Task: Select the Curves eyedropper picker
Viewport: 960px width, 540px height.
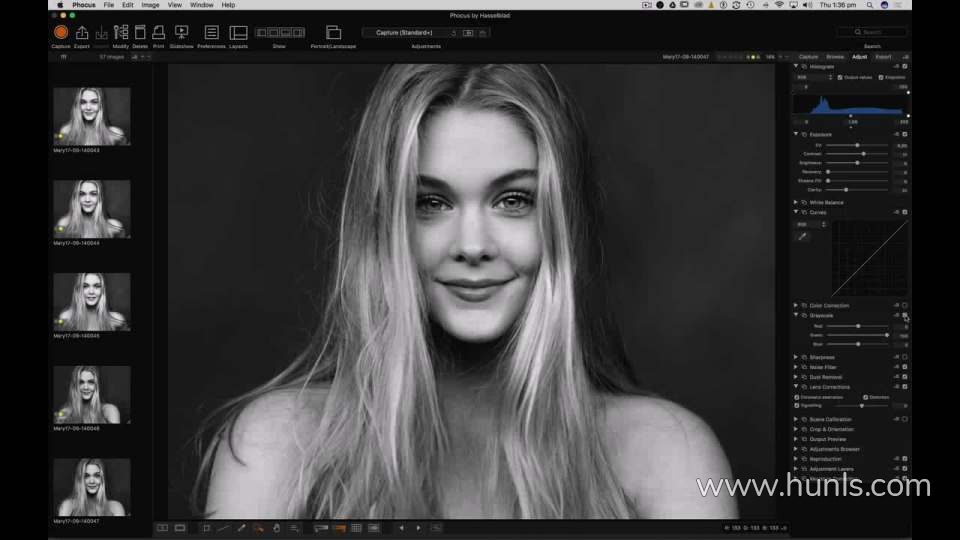Action: [802, 236]
